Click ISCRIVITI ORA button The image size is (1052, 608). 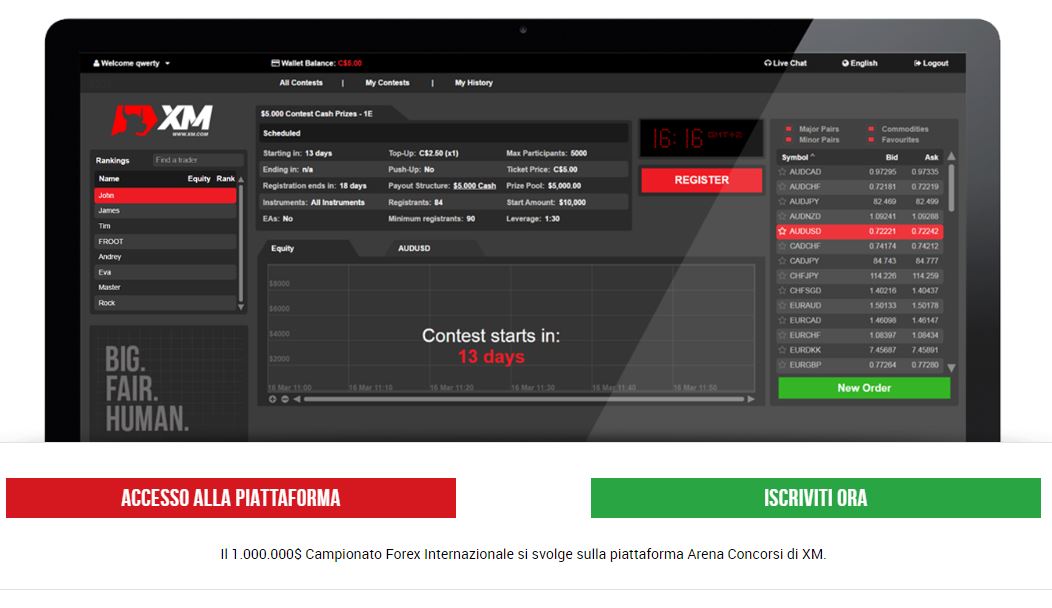click(816, 498)
